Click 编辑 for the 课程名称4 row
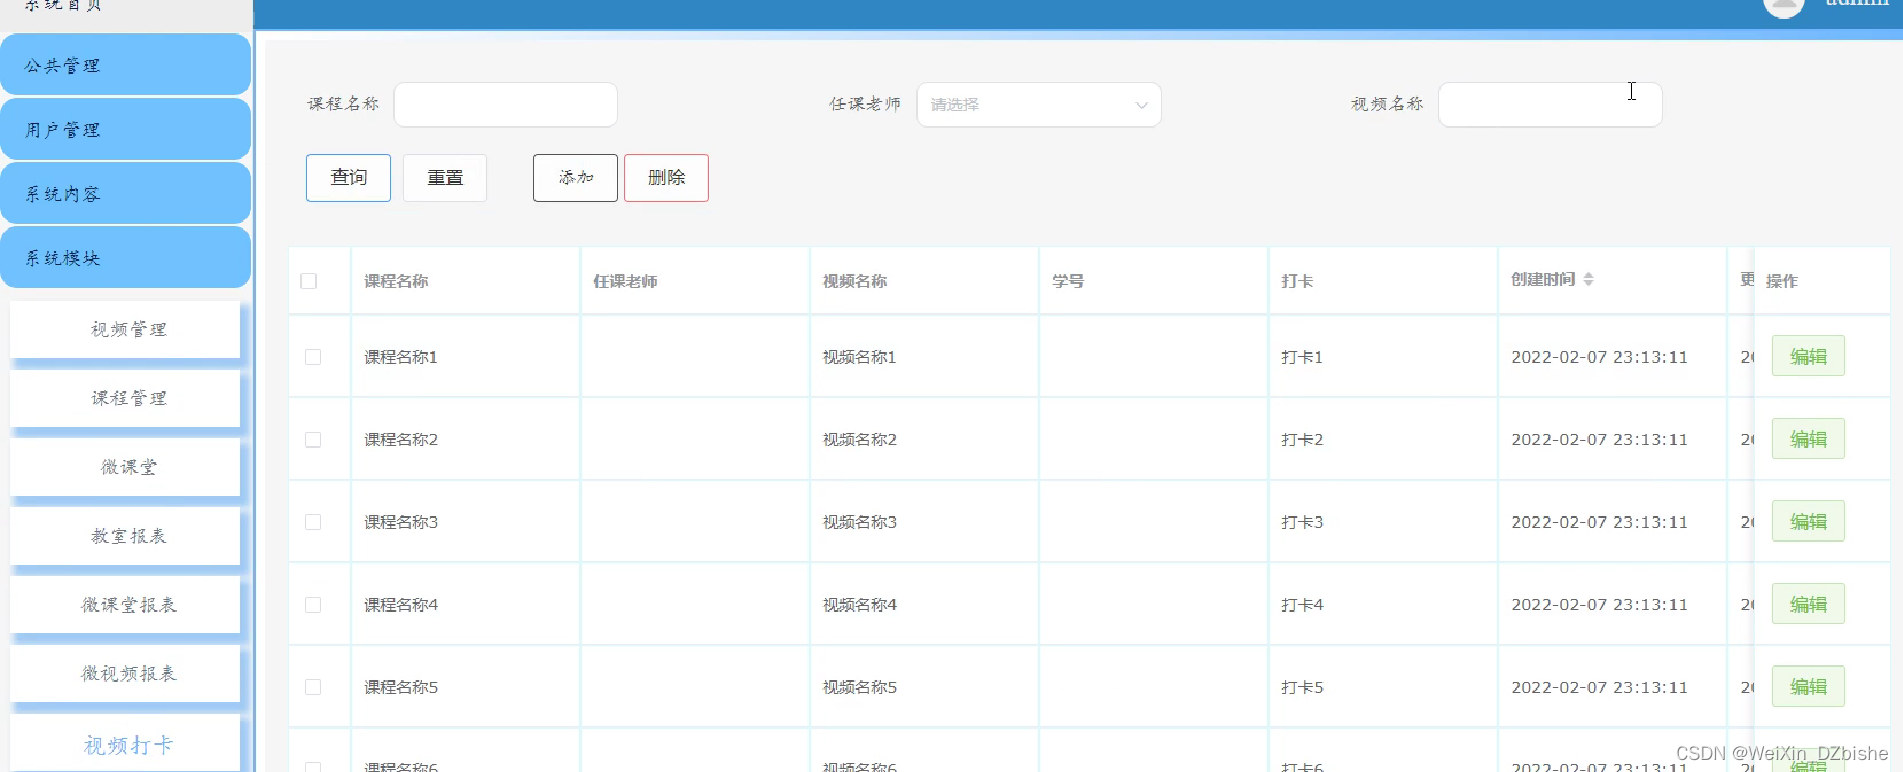This screenshot has width=1903, height=772. [x=1808, y=604]
